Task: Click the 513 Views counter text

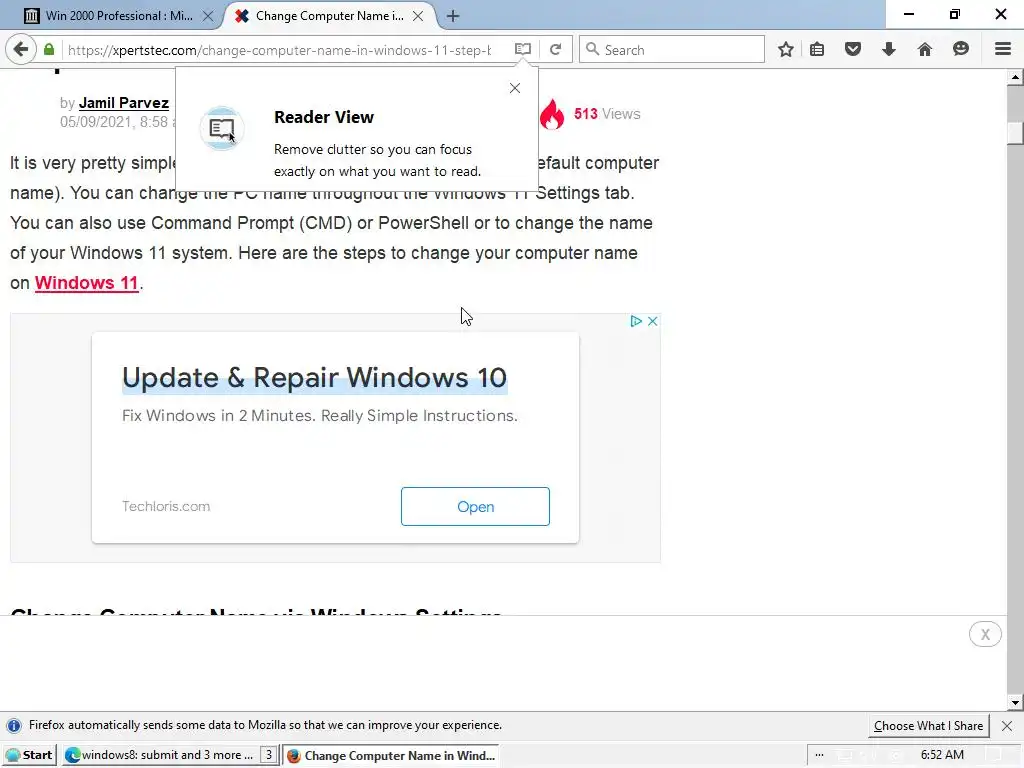Action: (607, 114)
